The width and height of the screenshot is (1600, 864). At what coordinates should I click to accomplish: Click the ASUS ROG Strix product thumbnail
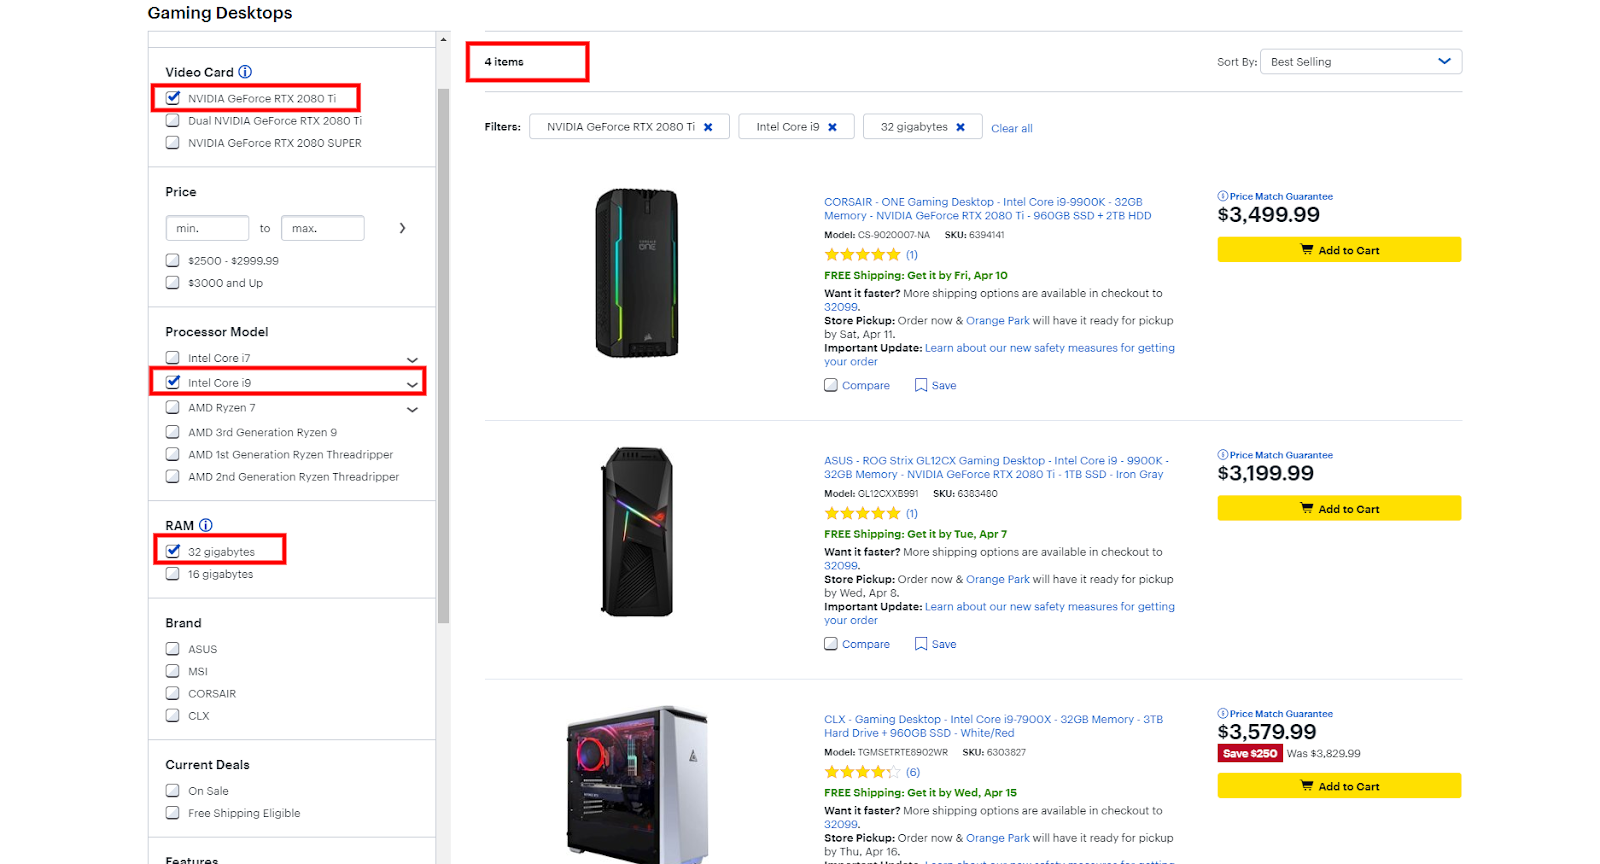click(637, 531)
